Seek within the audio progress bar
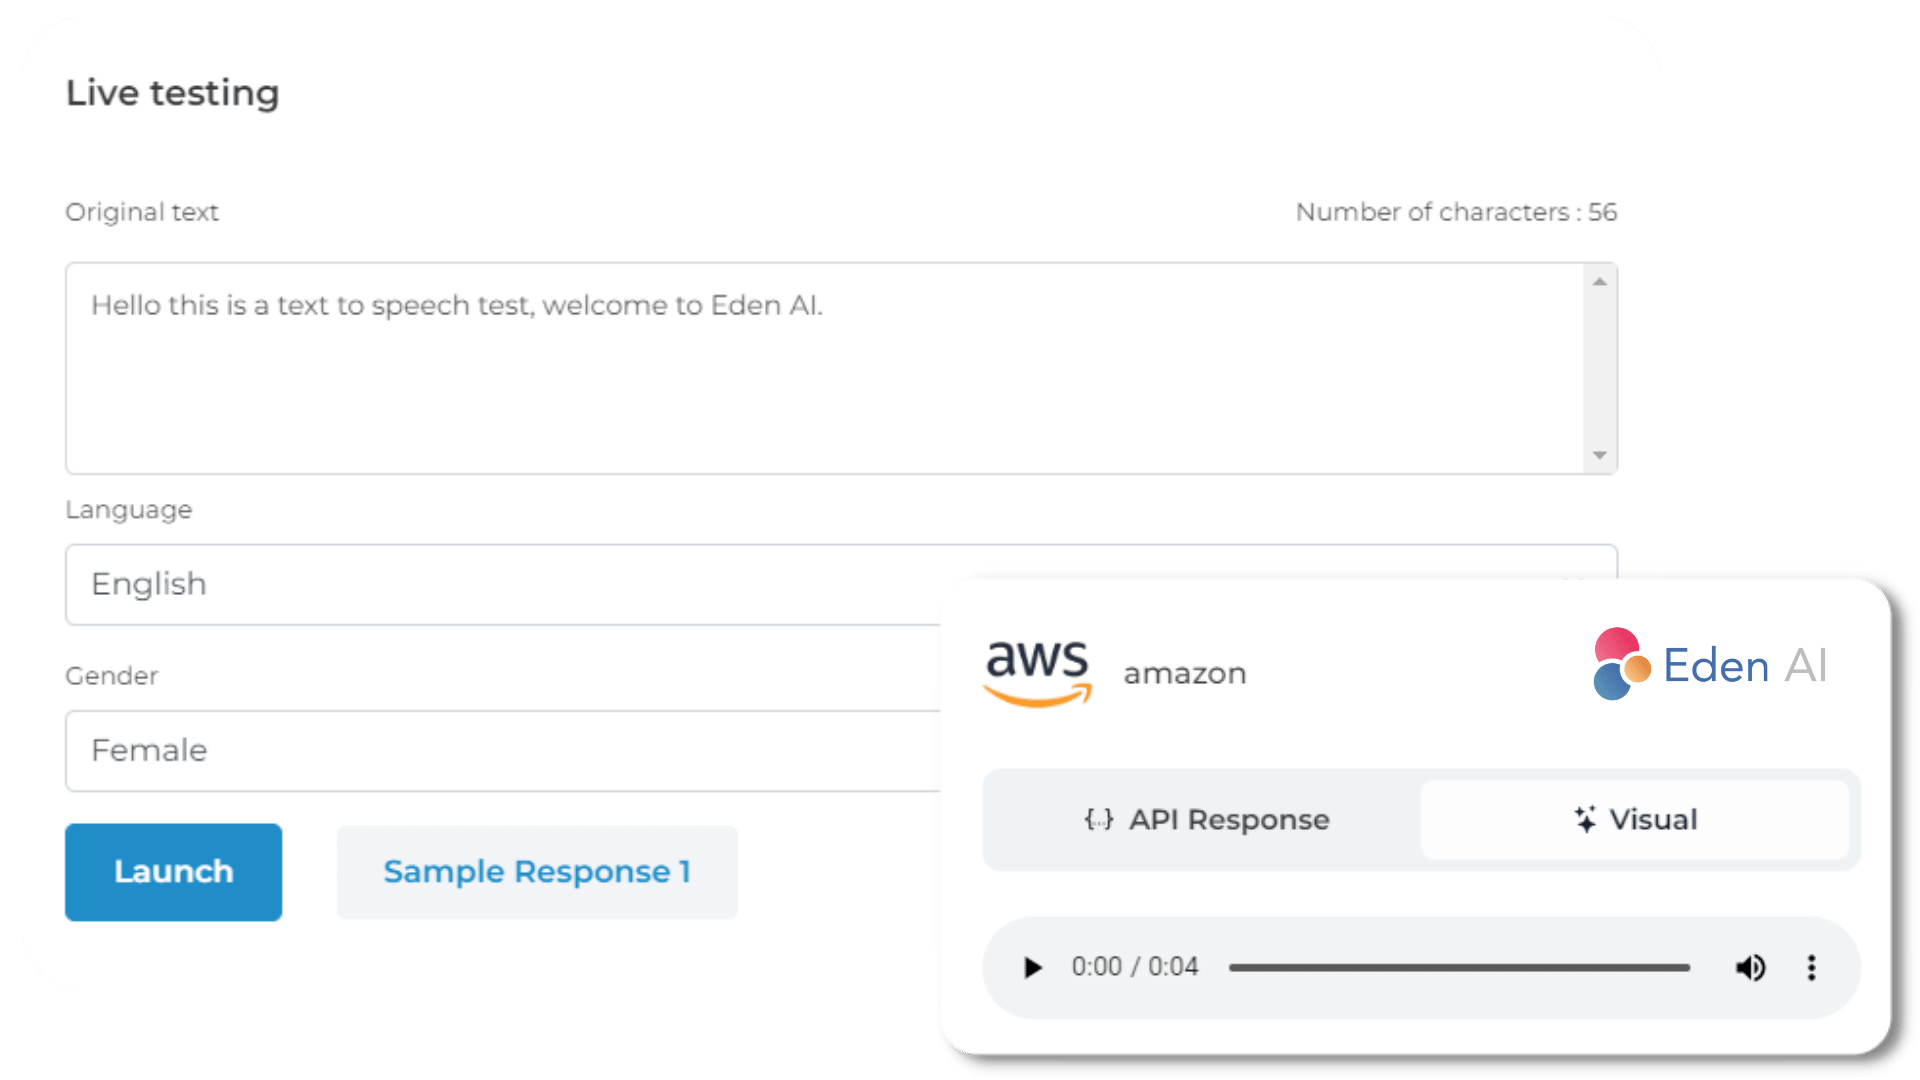 (1459, 968)
